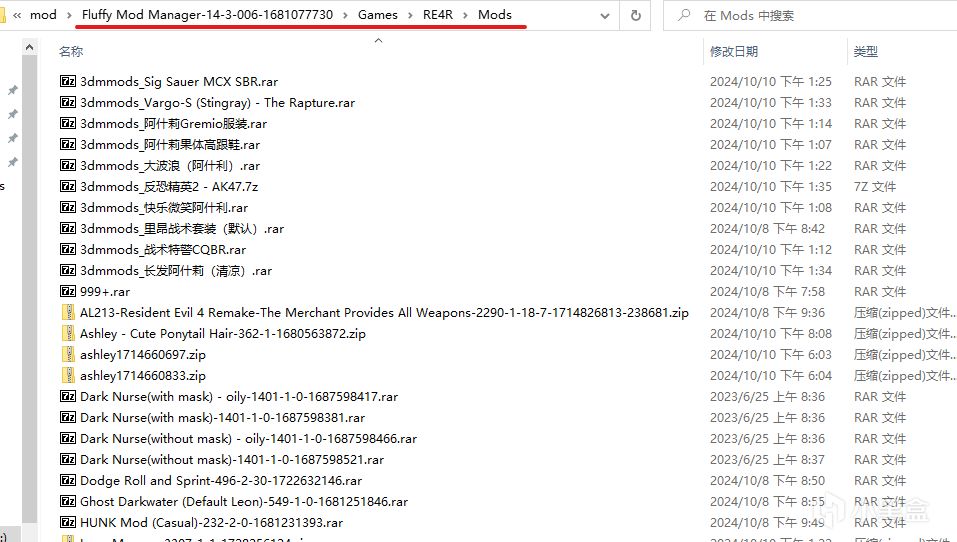Click the first pin icon in navigation pane
957x542 pixels.
coord(12,90)
